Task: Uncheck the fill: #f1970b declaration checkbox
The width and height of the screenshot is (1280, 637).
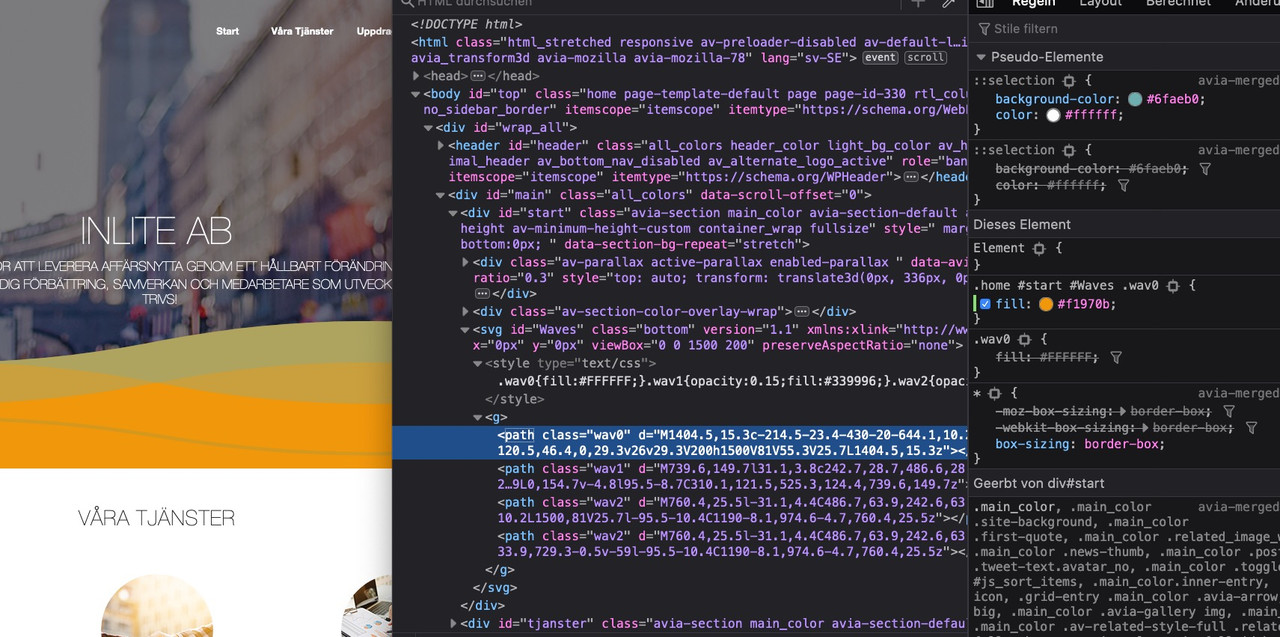Action: (x=985, y=304)
